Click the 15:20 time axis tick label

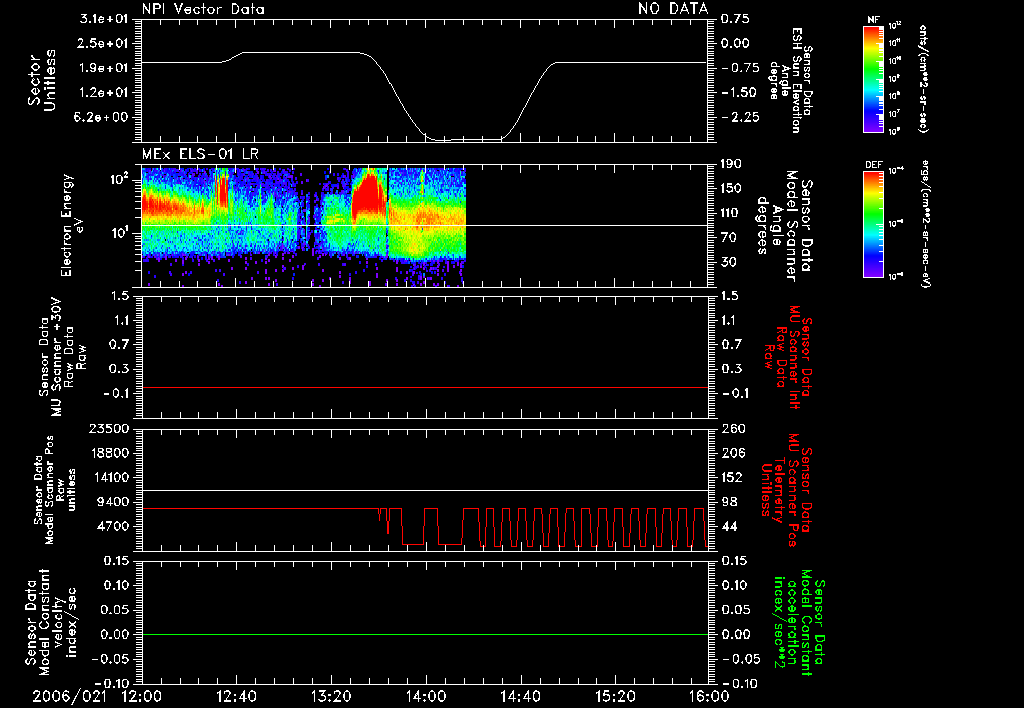click(616, 696)
